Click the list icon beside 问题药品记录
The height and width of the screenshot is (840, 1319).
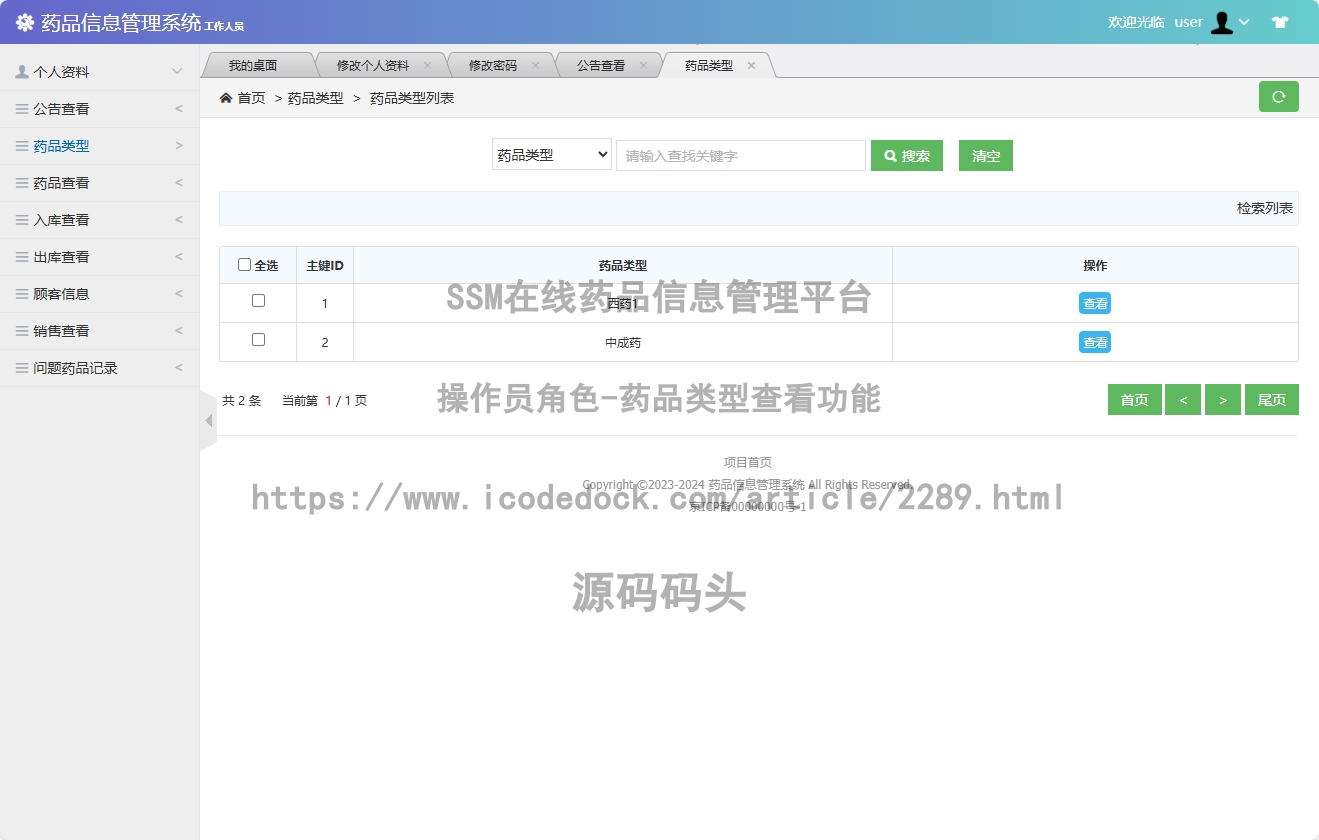(22, 368)
